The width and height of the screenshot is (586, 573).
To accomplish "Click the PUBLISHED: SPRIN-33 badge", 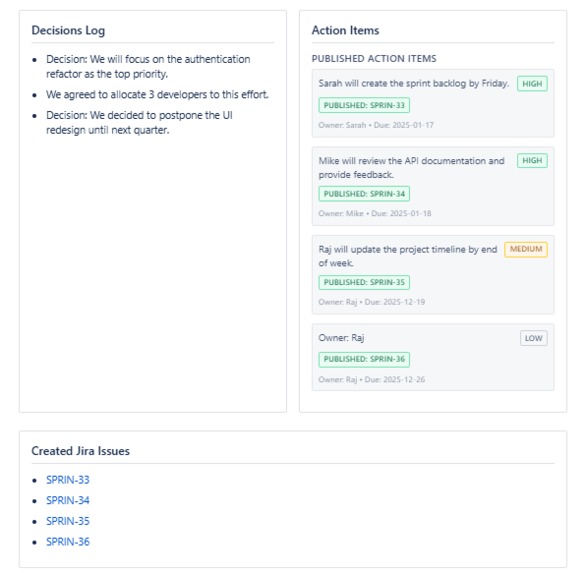I will 364,105.
